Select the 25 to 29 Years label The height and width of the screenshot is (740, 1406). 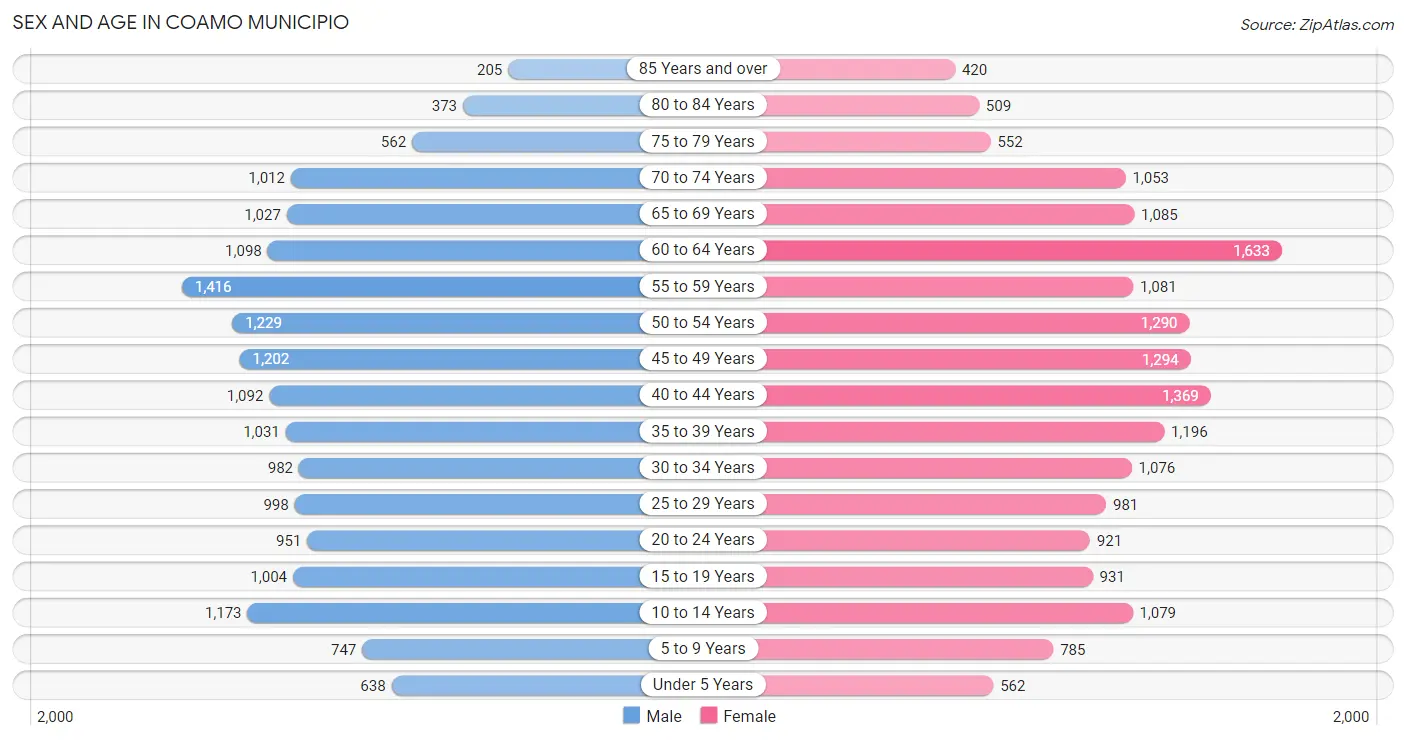point(703,503)
